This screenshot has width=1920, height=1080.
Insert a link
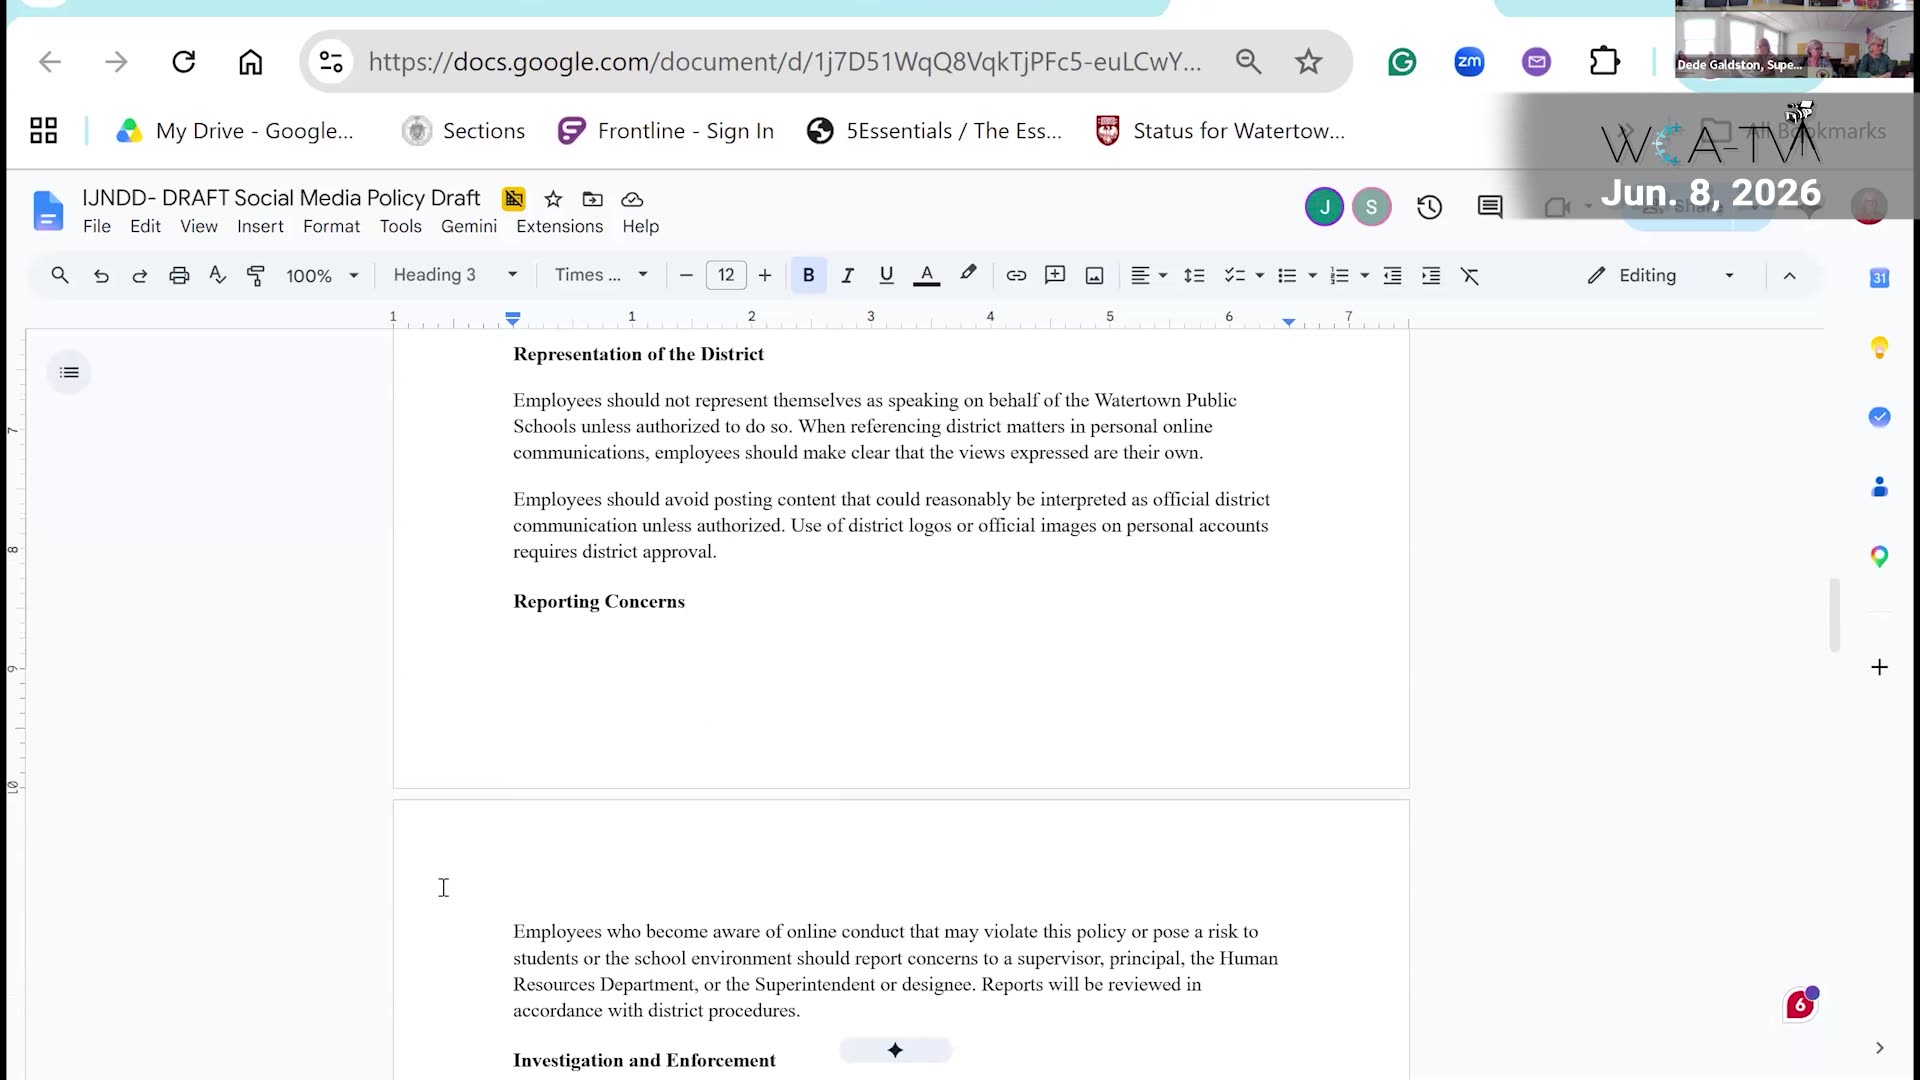point(1016,275)
